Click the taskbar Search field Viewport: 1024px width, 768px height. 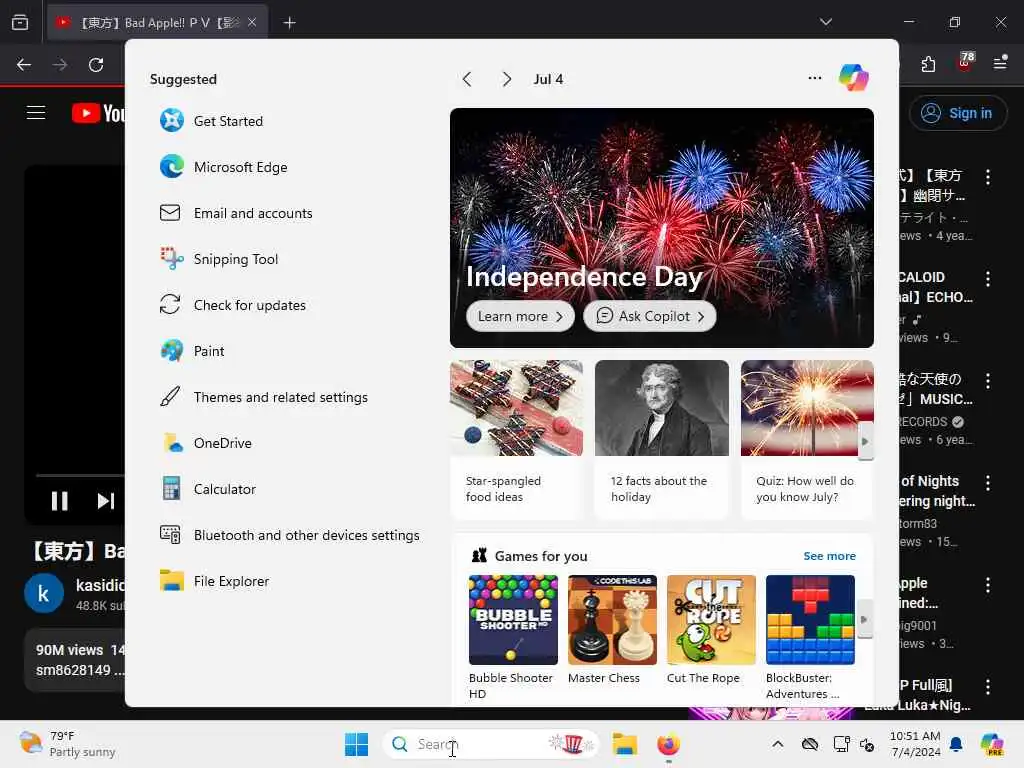[490, 744]
